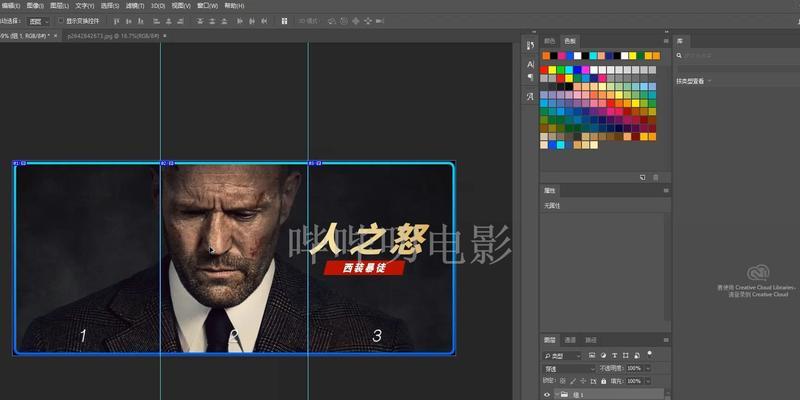
Task: Open the 3D(D) menu
Action: point(158,6)
